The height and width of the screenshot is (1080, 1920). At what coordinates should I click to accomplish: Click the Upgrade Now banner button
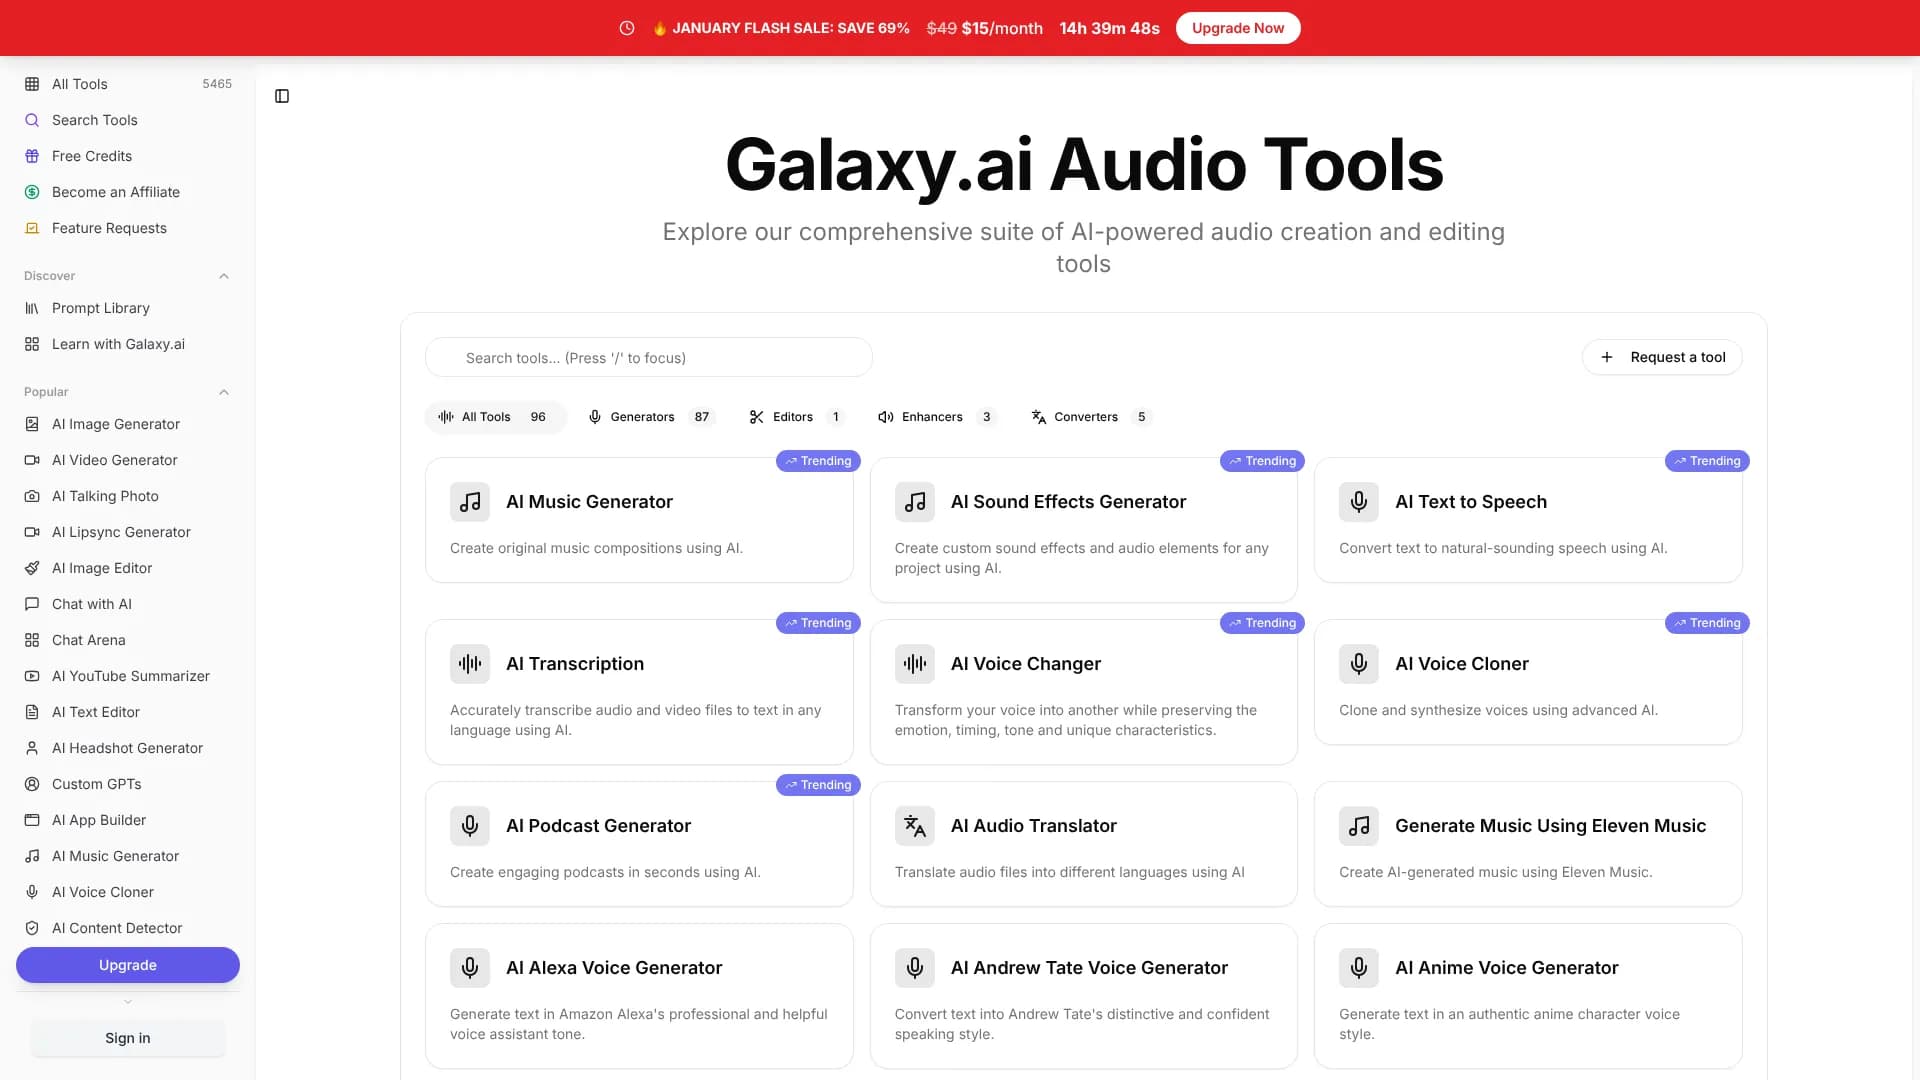[x=1238, y=28]
